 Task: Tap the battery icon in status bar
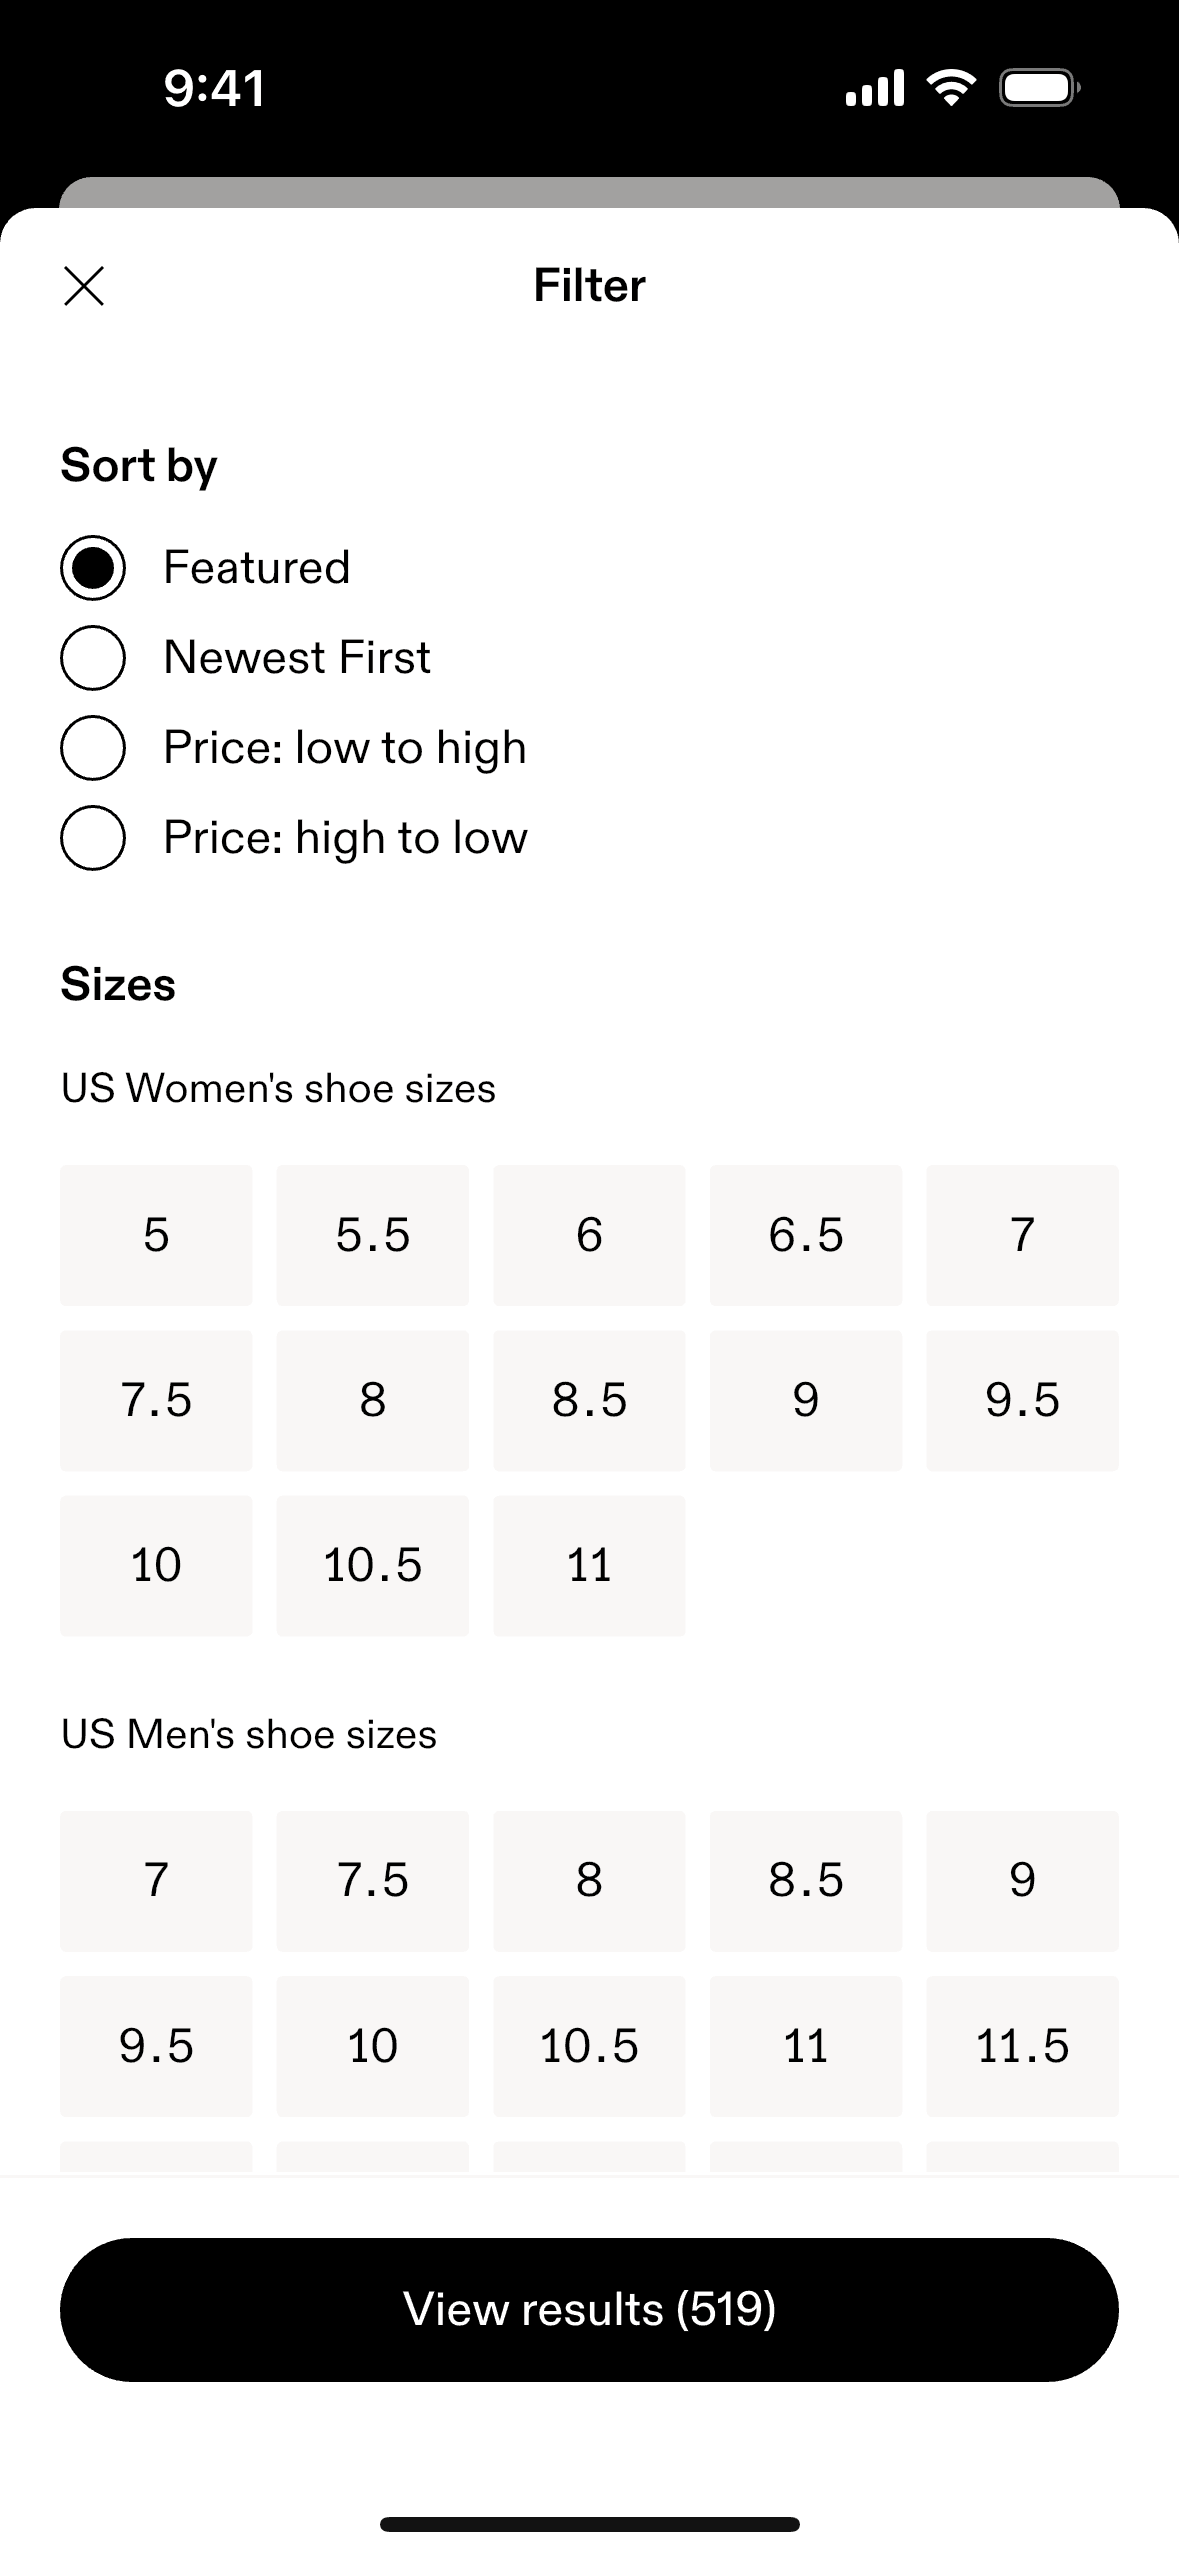pos(1039,88)
